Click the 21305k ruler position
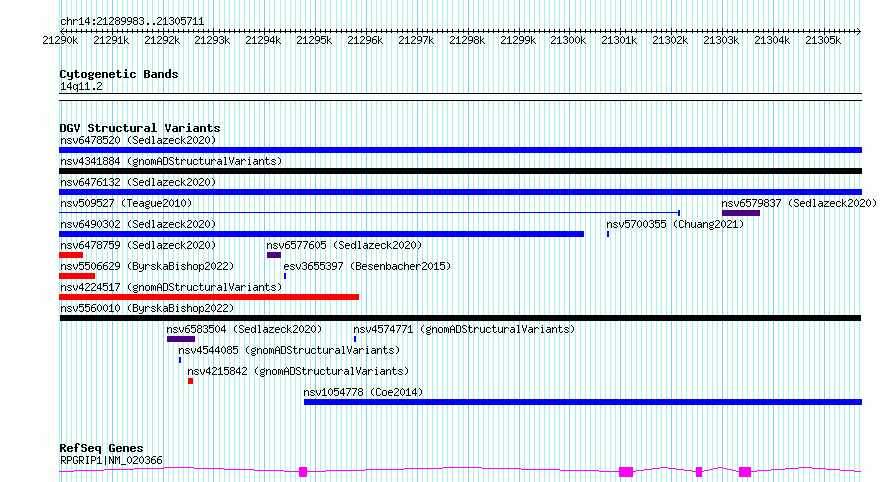The width and height of the screenshot is (890, 482). [823, 40]
